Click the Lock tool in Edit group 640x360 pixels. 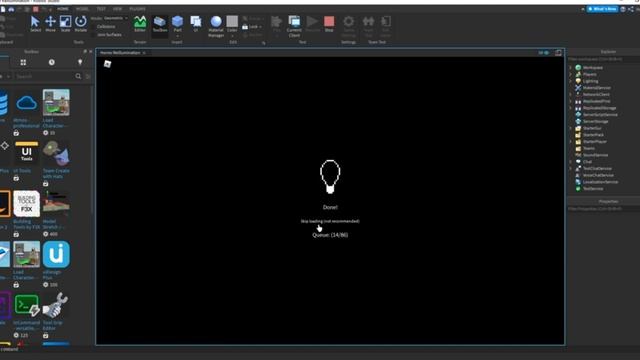[252, 27]
